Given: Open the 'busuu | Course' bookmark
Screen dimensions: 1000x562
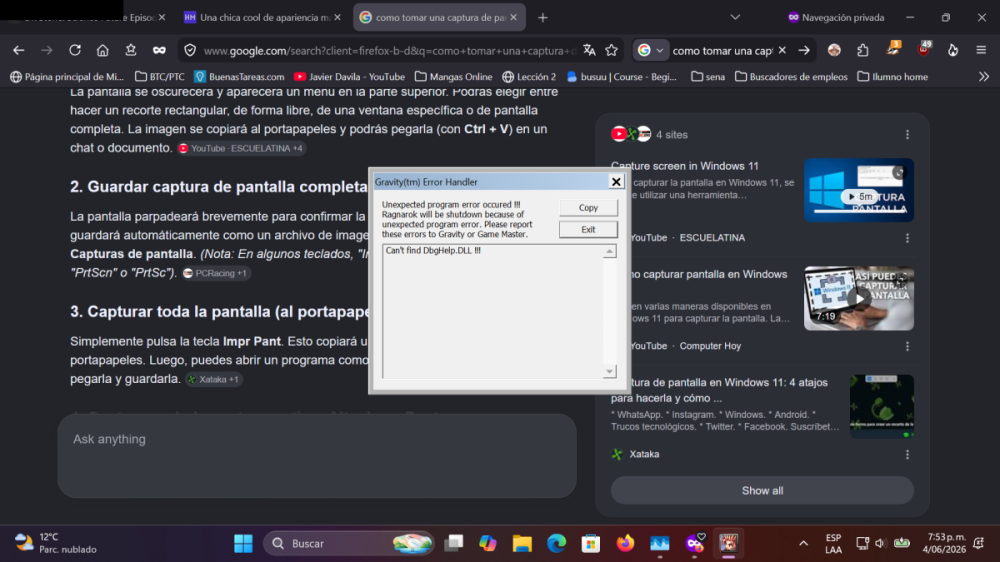Looking at the screenshot, I should click(621, 77).
